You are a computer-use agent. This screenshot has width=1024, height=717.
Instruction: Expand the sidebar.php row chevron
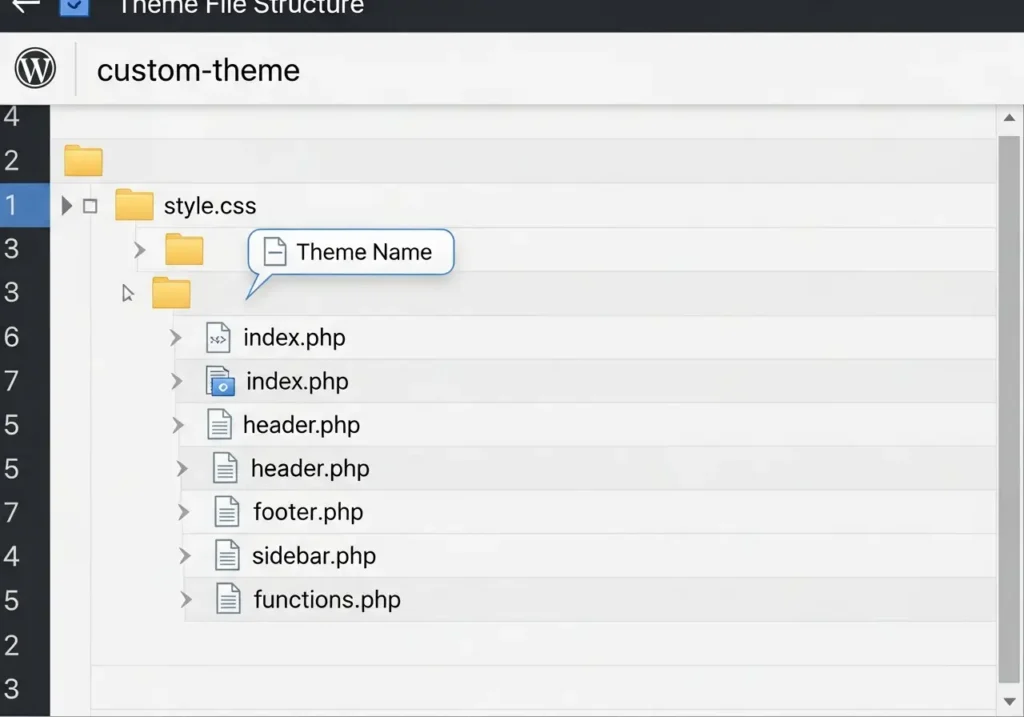pos(185,556)
